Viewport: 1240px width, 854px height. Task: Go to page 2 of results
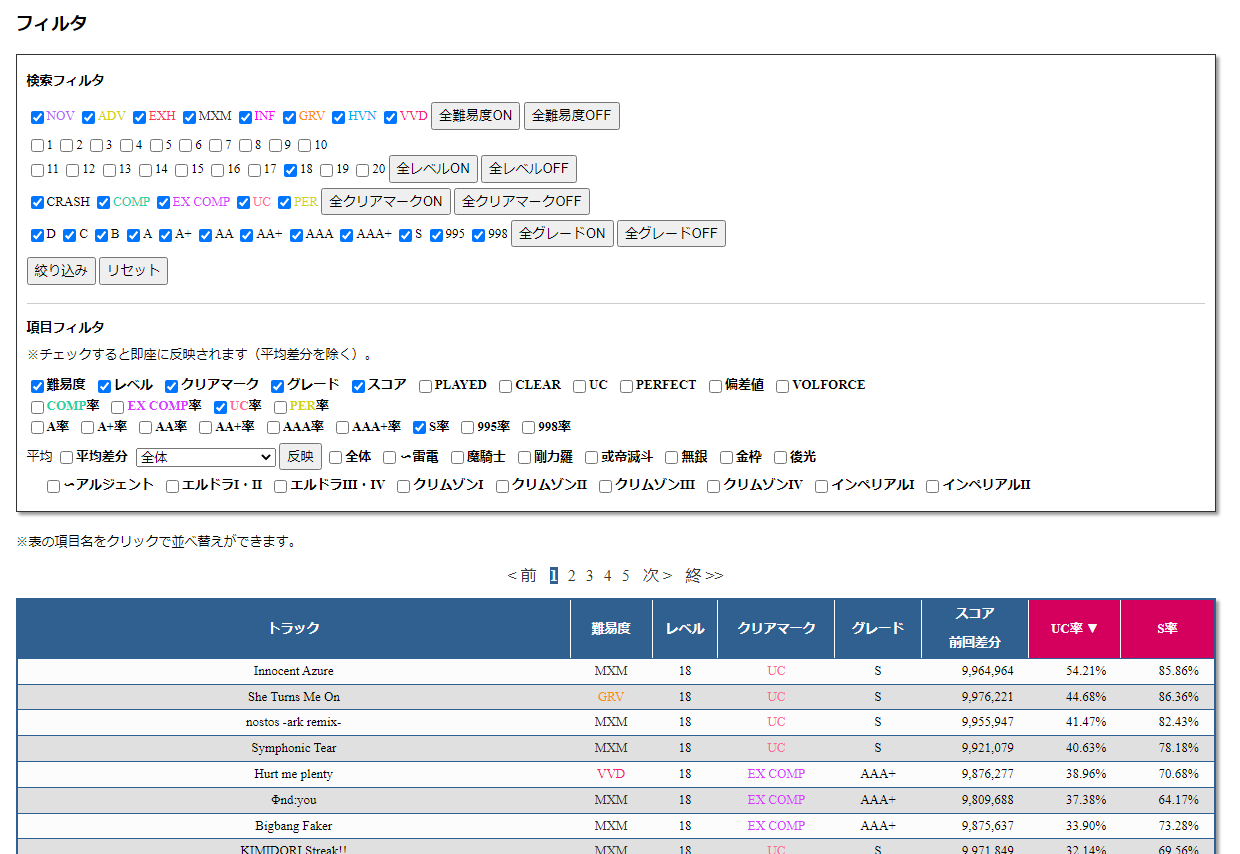[572, 576]
